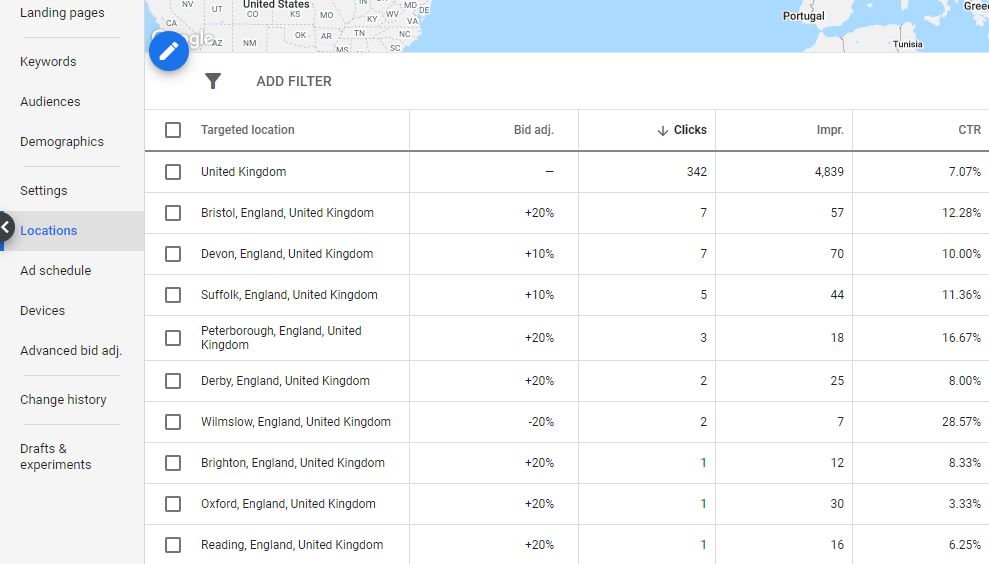Image resolution: width=989 pixels, height=564 pixels.
Task: Open the Ad schedule page
Action: [x=55, y=271]
